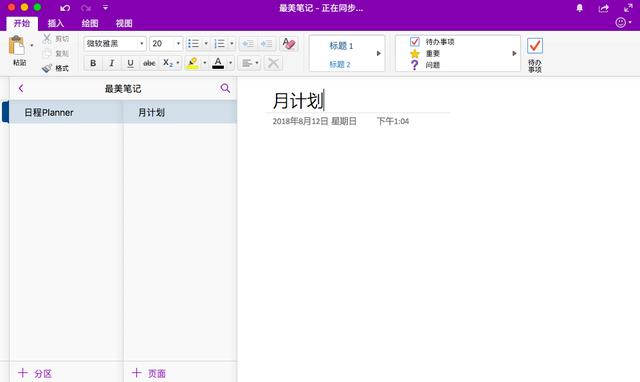This screenshot has width=640, height=382.
Task: Select the 重要 star tag
Action: (425, 53)
